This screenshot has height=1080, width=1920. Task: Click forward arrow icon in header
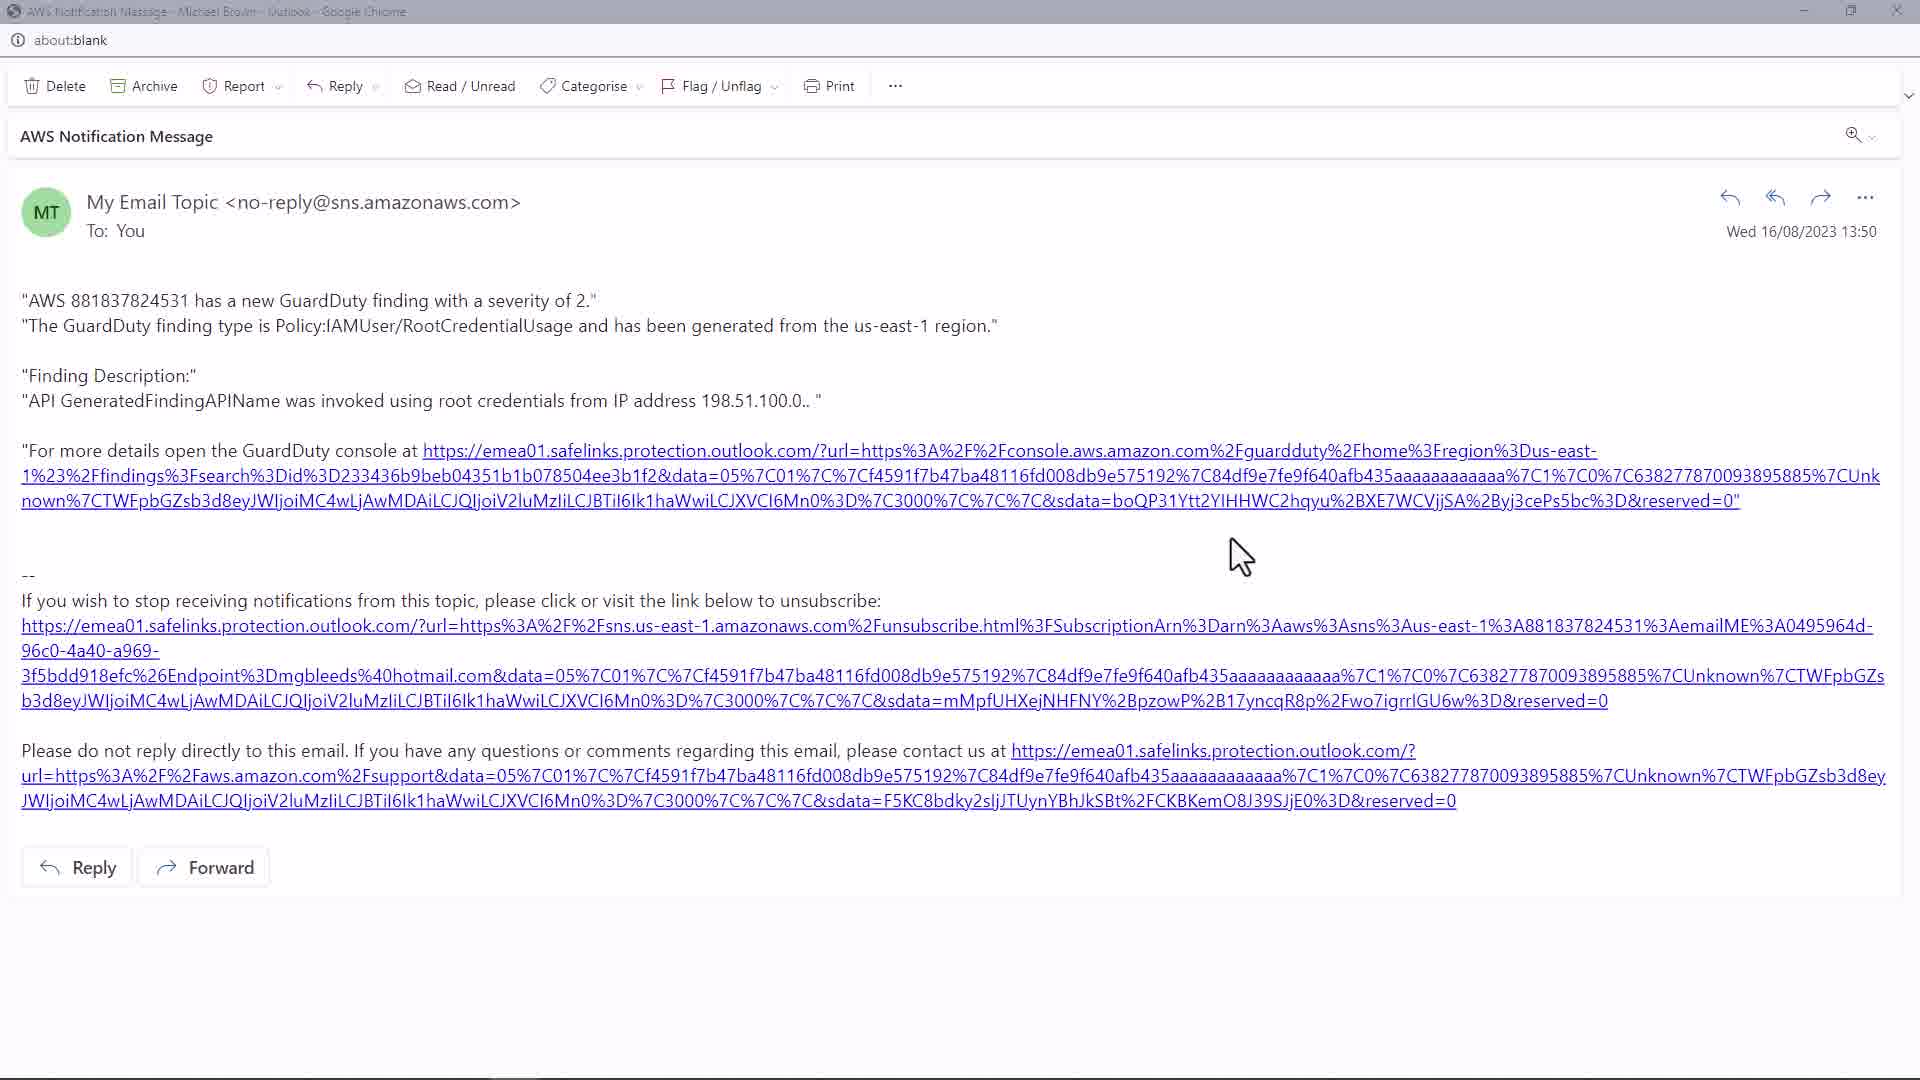pos(1820,197)
